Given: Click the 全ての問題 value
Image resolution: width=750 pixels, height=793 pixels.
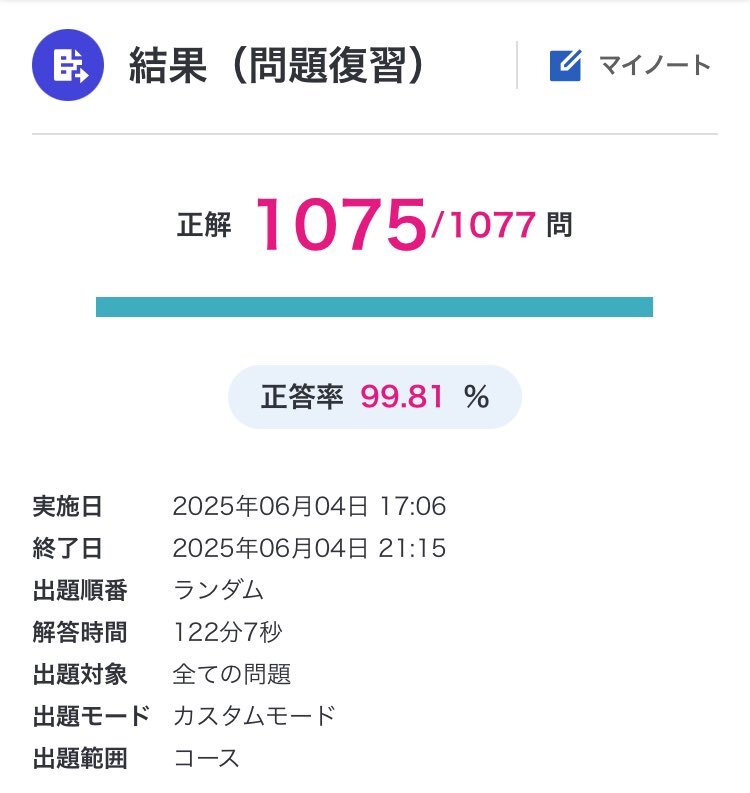Looking at the screenshot, I should (232, 674).
